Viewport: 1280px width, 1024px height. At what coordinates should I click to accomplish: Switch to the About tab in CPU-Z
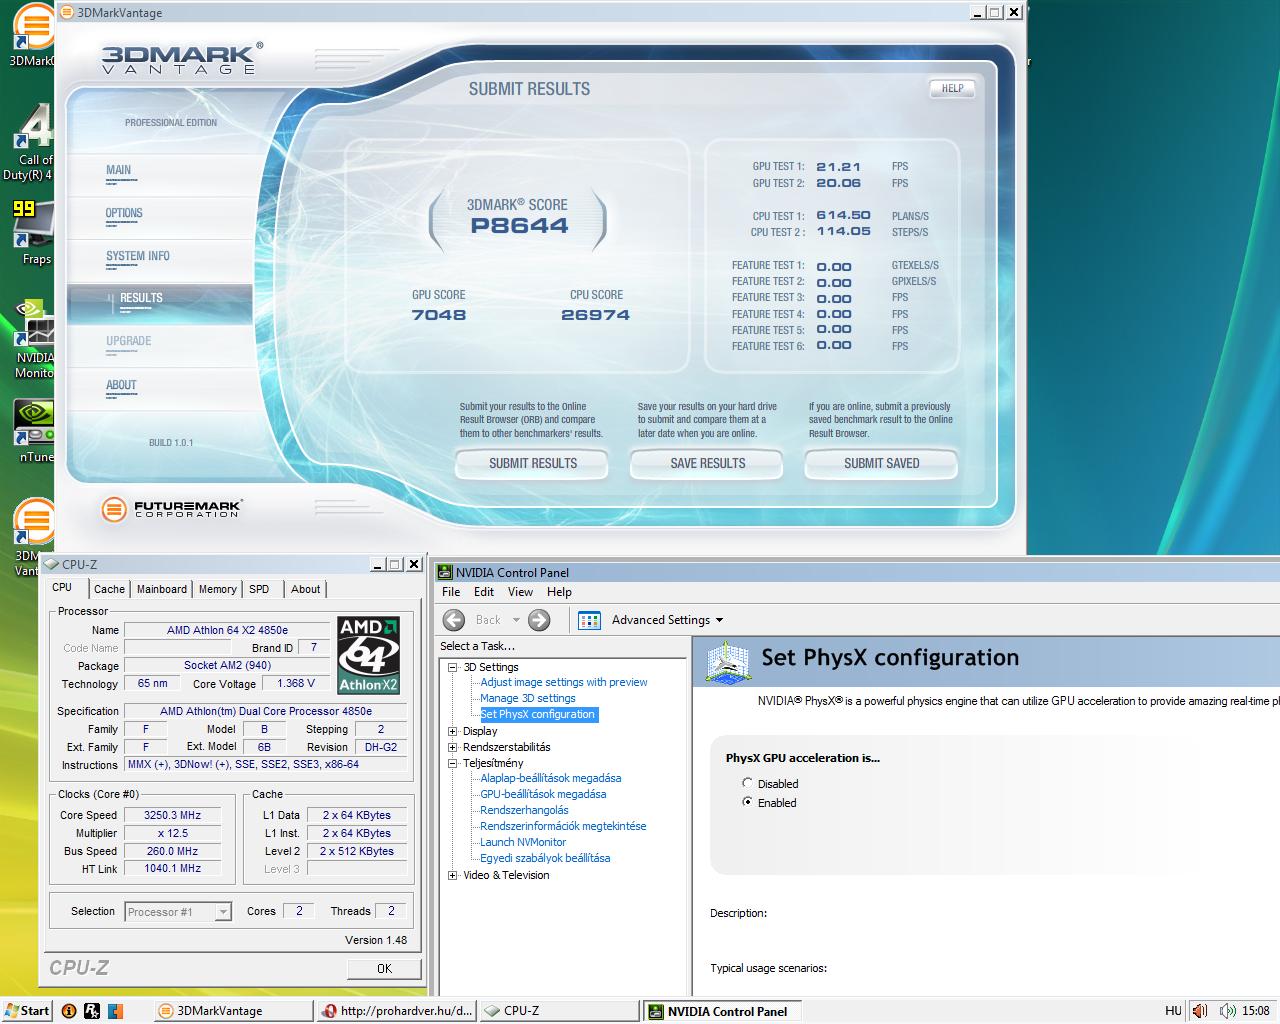coord(306,589)
